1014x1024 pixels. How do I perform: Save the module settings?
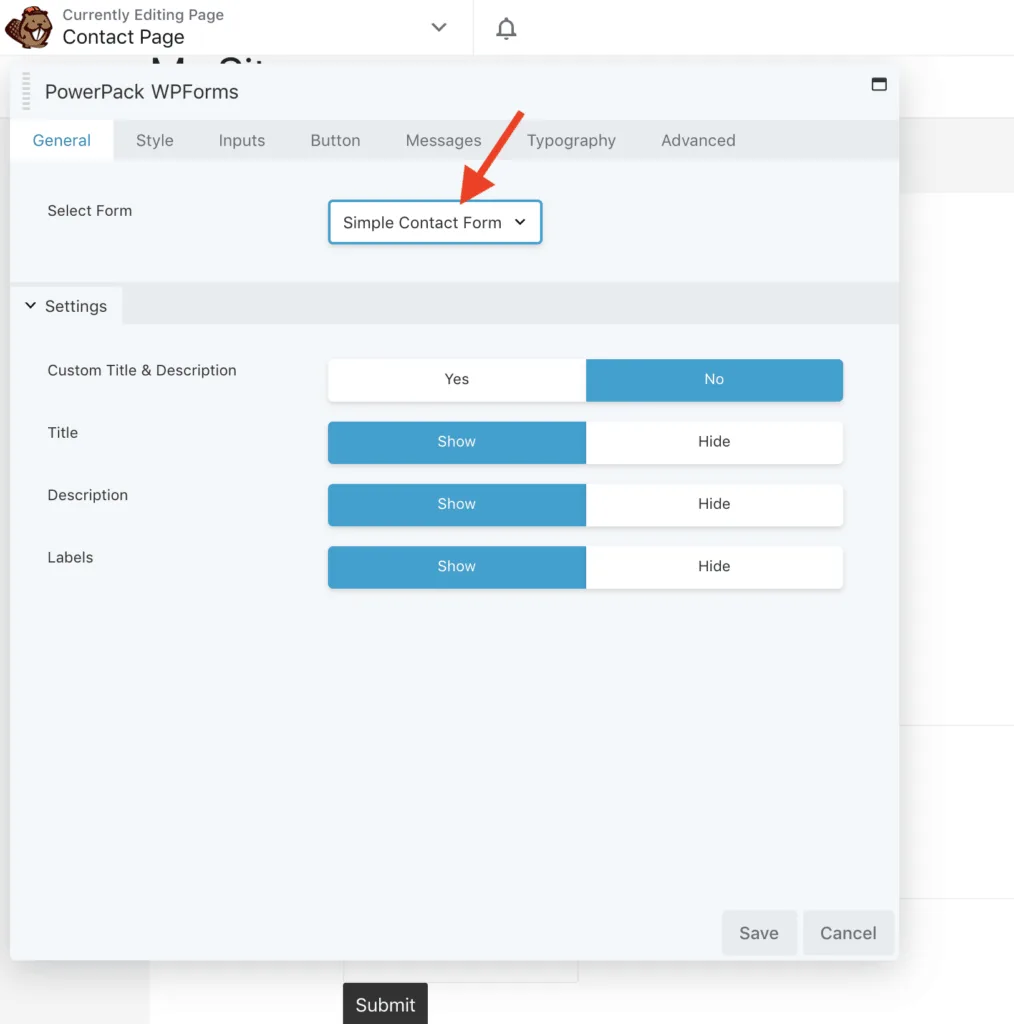tap(759, 933)
